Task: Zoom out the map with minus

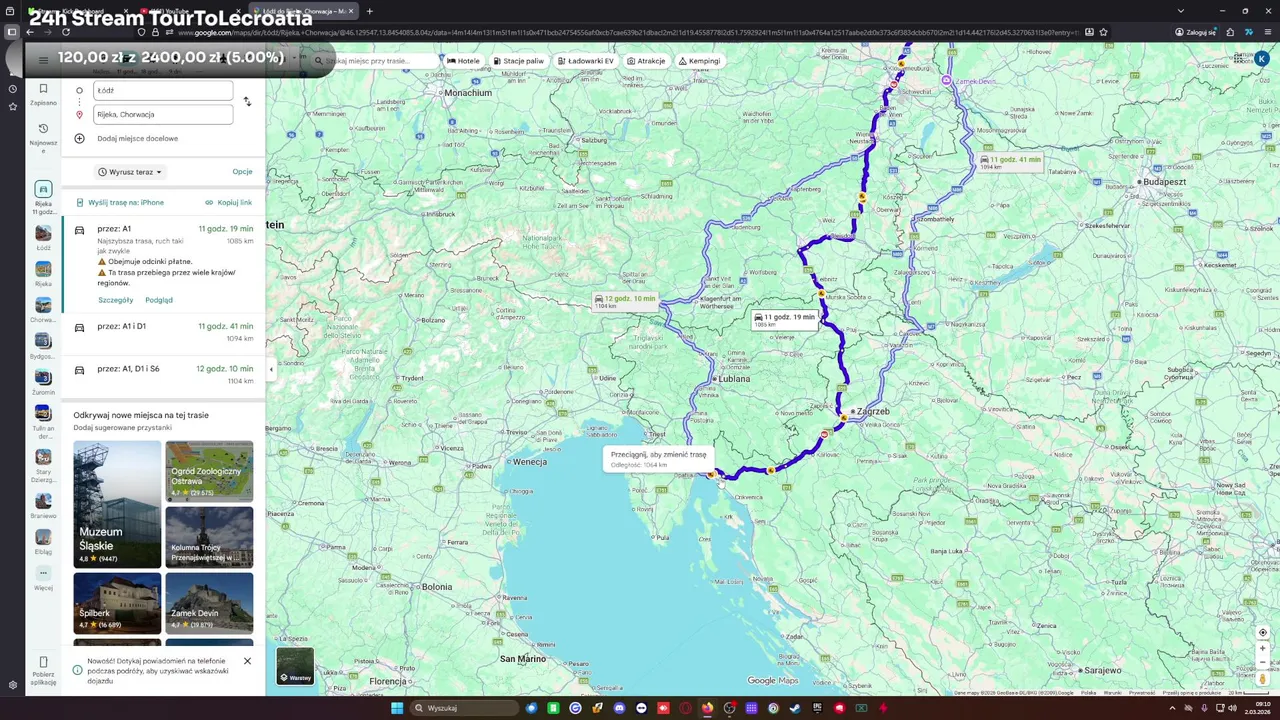Action: [1263, 662]
